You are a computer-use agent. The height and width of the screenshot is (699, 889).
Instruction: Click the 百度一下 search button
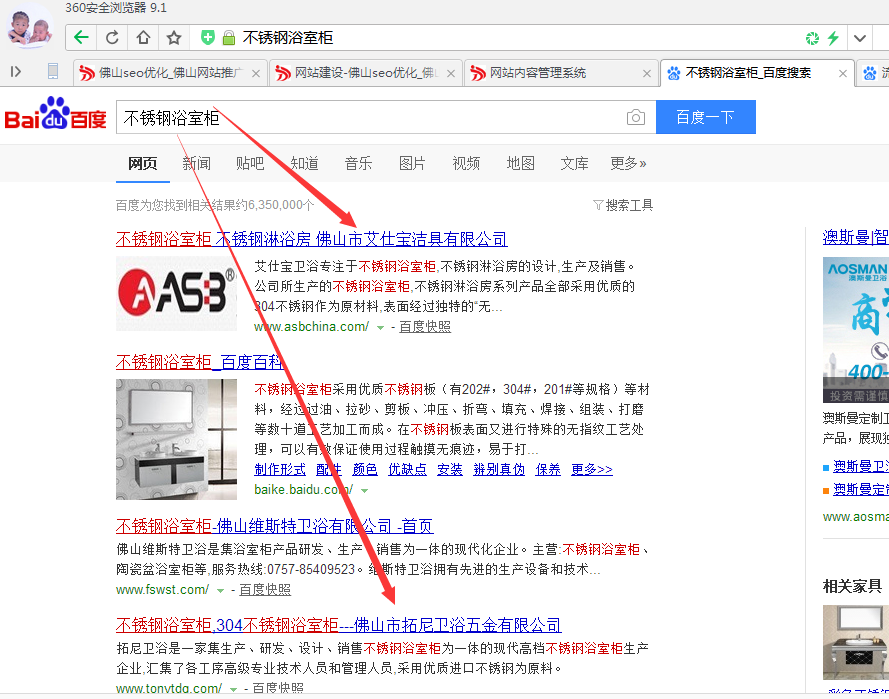705,117
